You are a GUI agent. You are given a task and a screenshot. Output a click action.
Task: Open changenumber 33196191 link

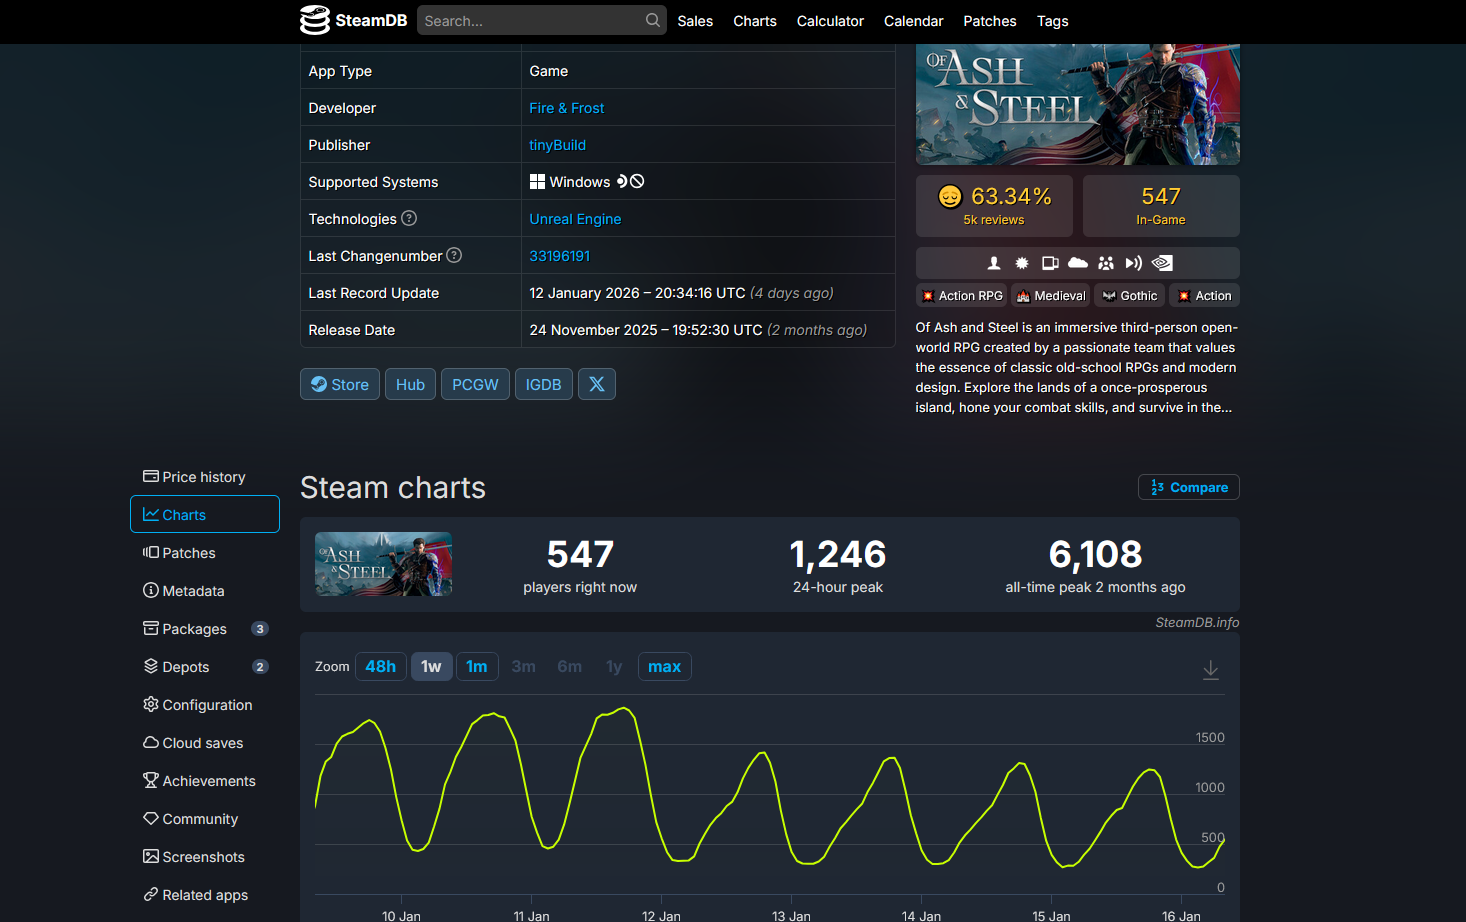coord(560,256)
